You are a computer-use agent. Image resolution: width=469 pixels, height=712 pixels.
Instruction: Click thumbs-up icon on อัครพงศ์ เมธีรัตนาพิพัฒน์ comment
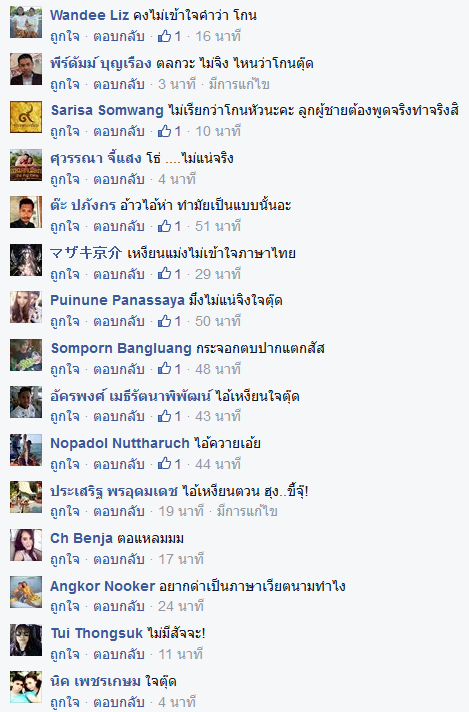click(164, 416)
